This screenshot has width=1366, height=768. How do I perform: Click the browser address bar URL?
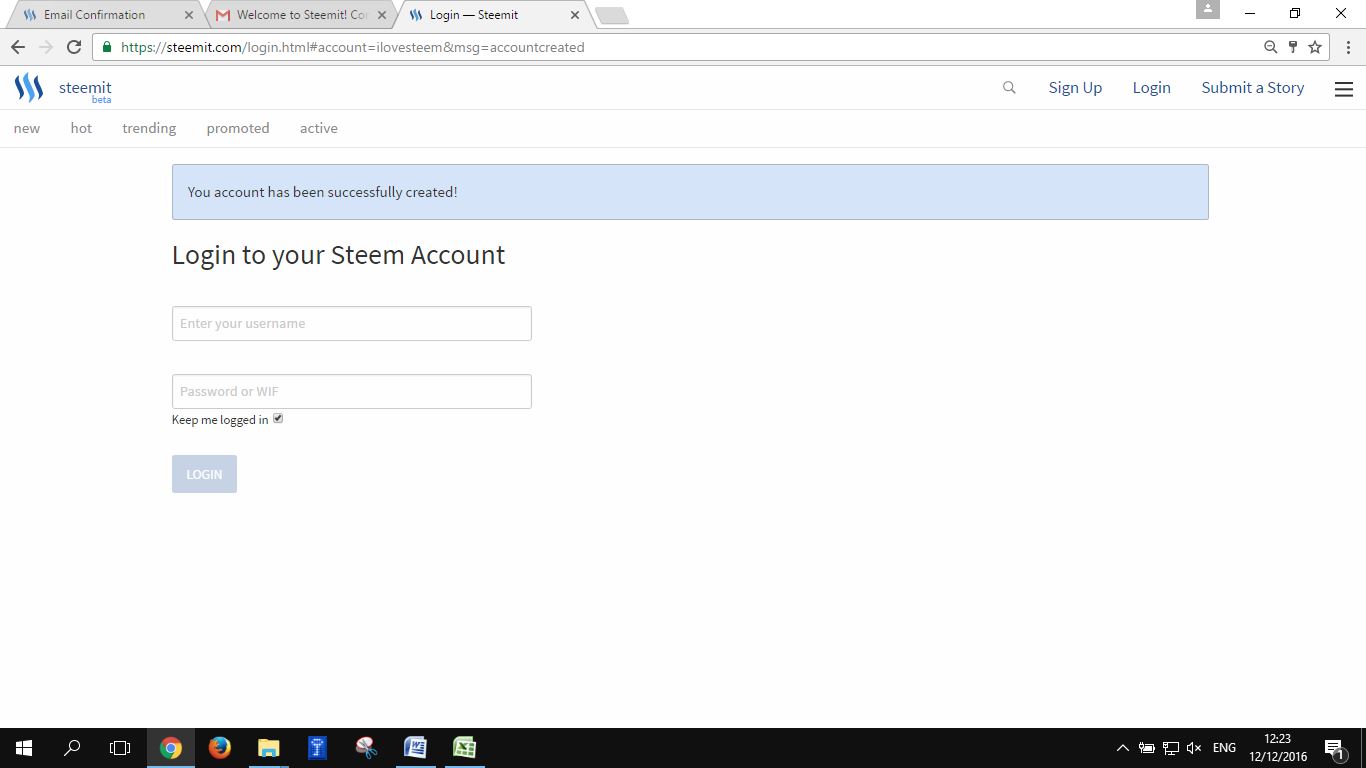(x=353, y=47)
